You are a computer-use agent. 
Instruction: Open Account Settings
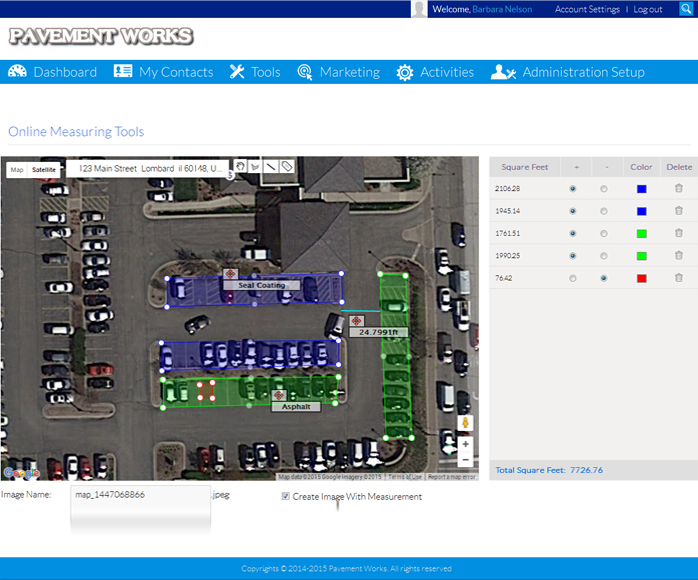click(587, 9)
